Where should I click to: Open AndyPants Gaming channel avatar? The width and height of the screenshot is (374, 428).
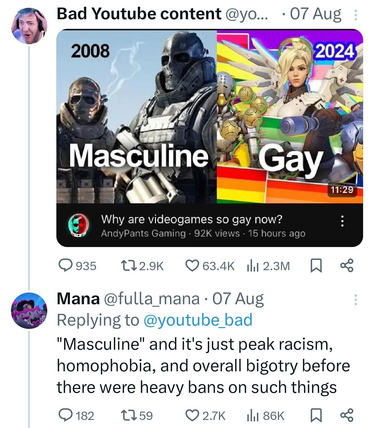click(x=79, y=225)
